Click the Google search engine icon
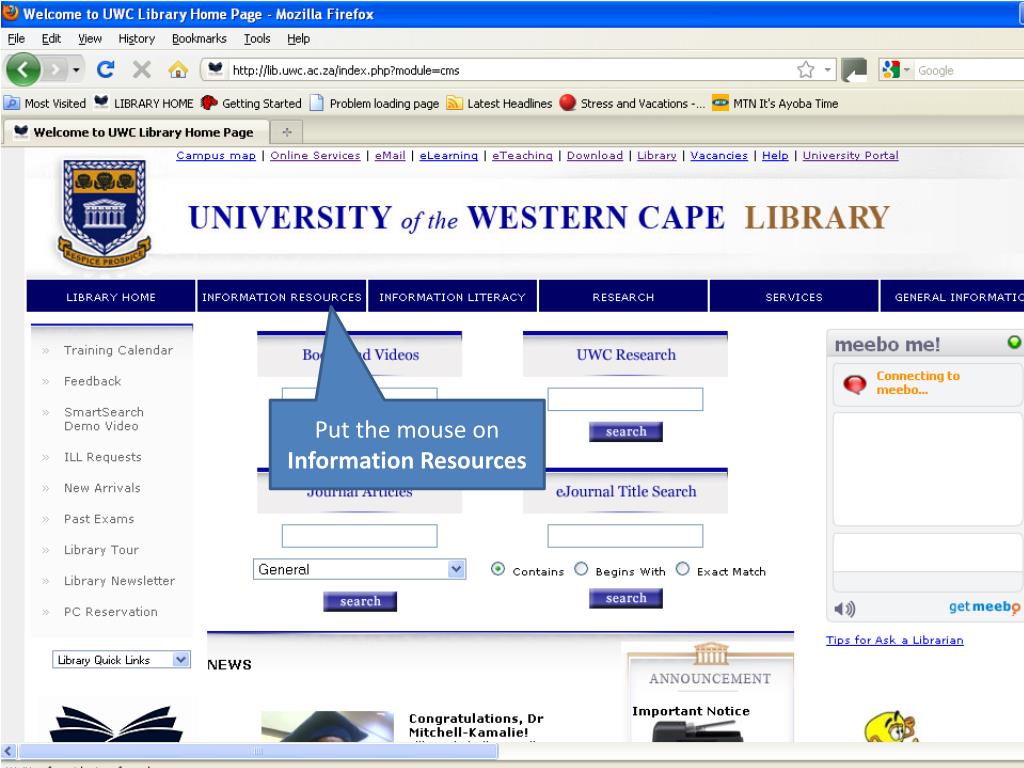The height and width of the screenshot is (768, 1024). click(891, 70)
